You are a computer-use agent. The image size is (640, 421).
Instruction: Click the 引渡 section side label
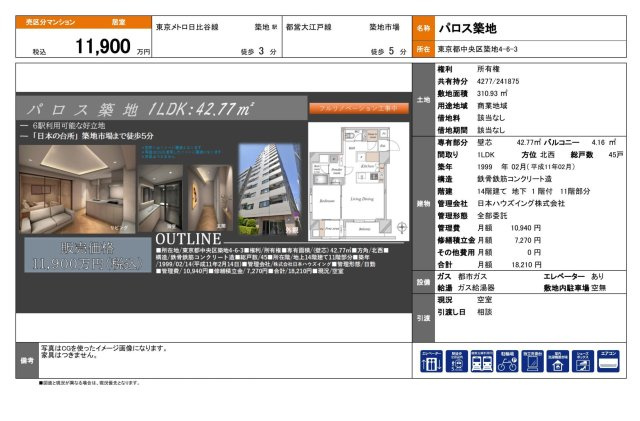tap(423, 318)
